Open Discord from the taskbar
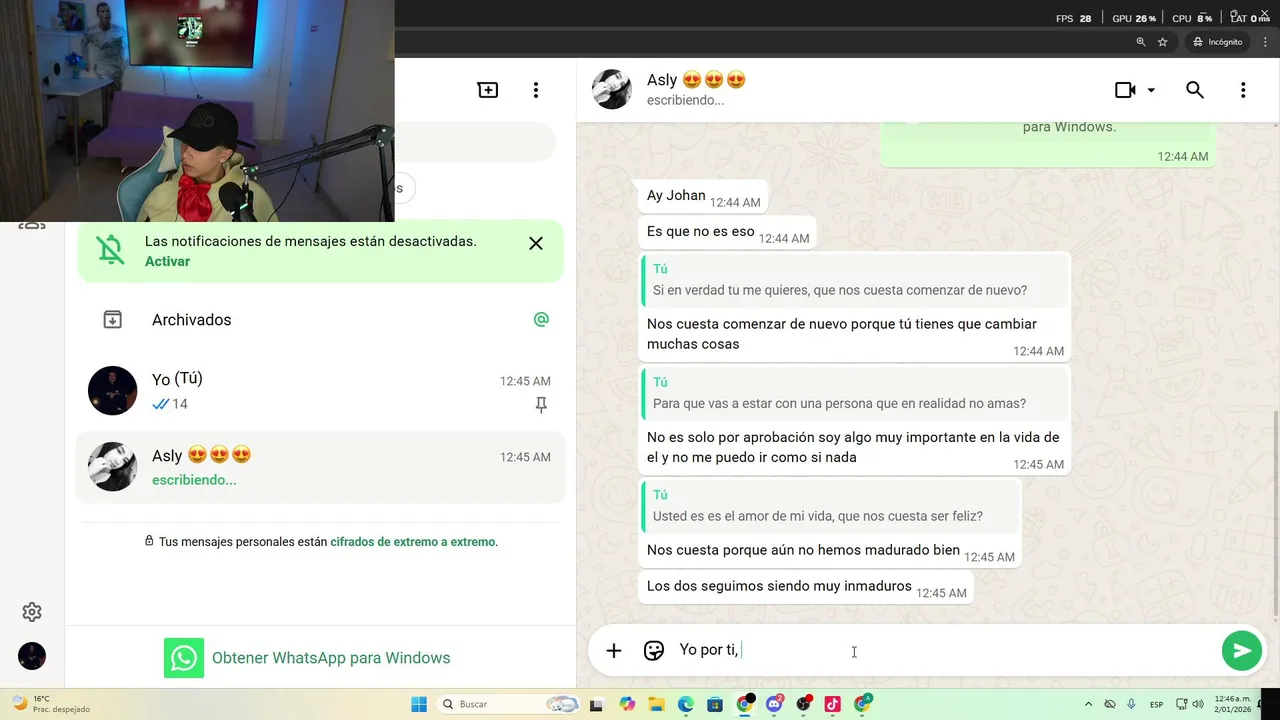This screenshot has width=1280, height=720. coord(774,704)
